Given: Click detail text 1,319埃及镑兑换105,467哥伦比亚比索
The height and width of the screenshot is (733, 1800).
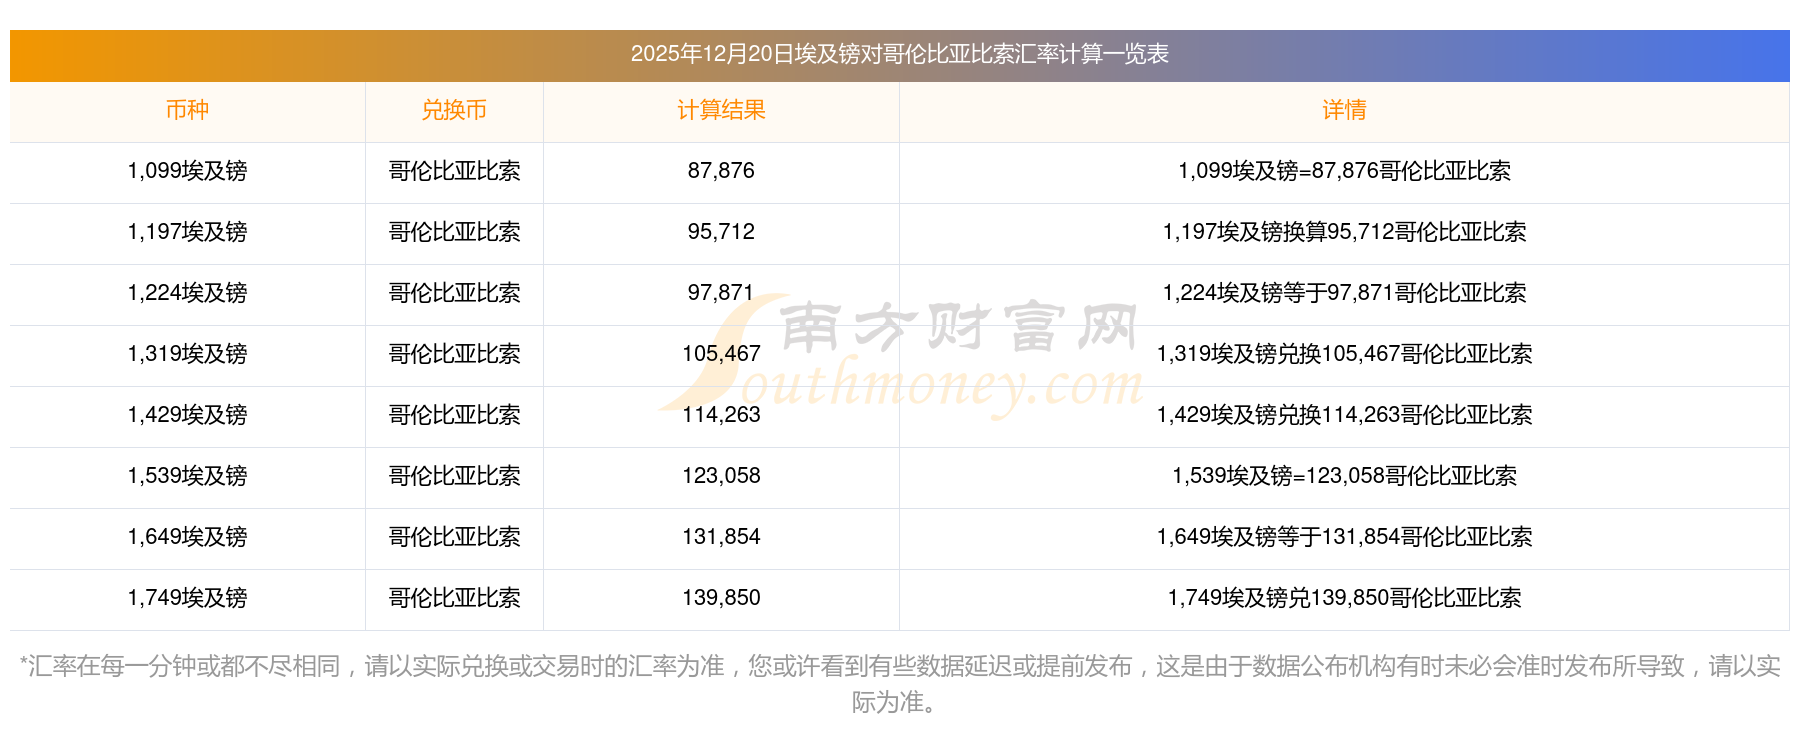Looking at the screenshot, I should tap(1344, 354).
